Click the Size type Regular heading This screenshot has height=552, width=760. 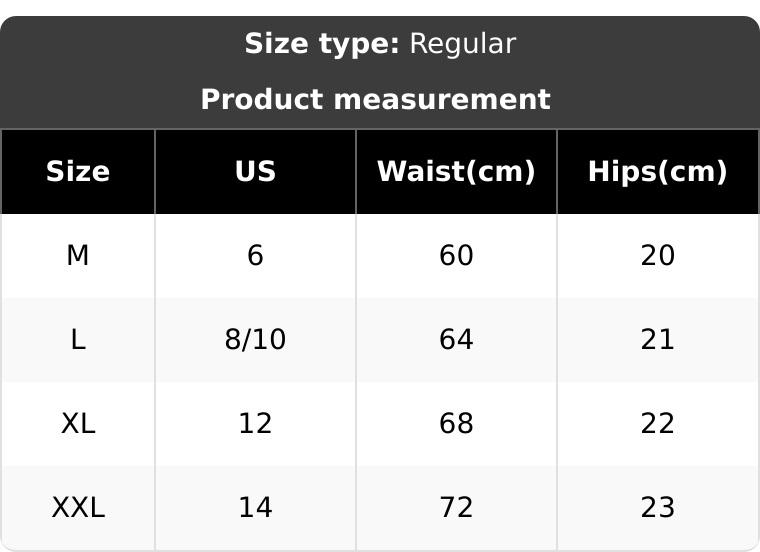coord(380,44)
